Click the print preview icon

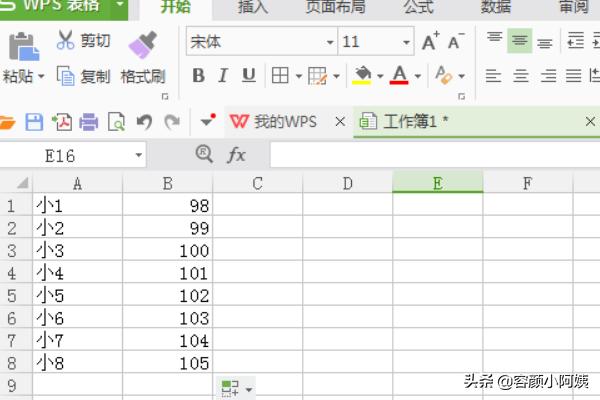[x=116, y=122]
